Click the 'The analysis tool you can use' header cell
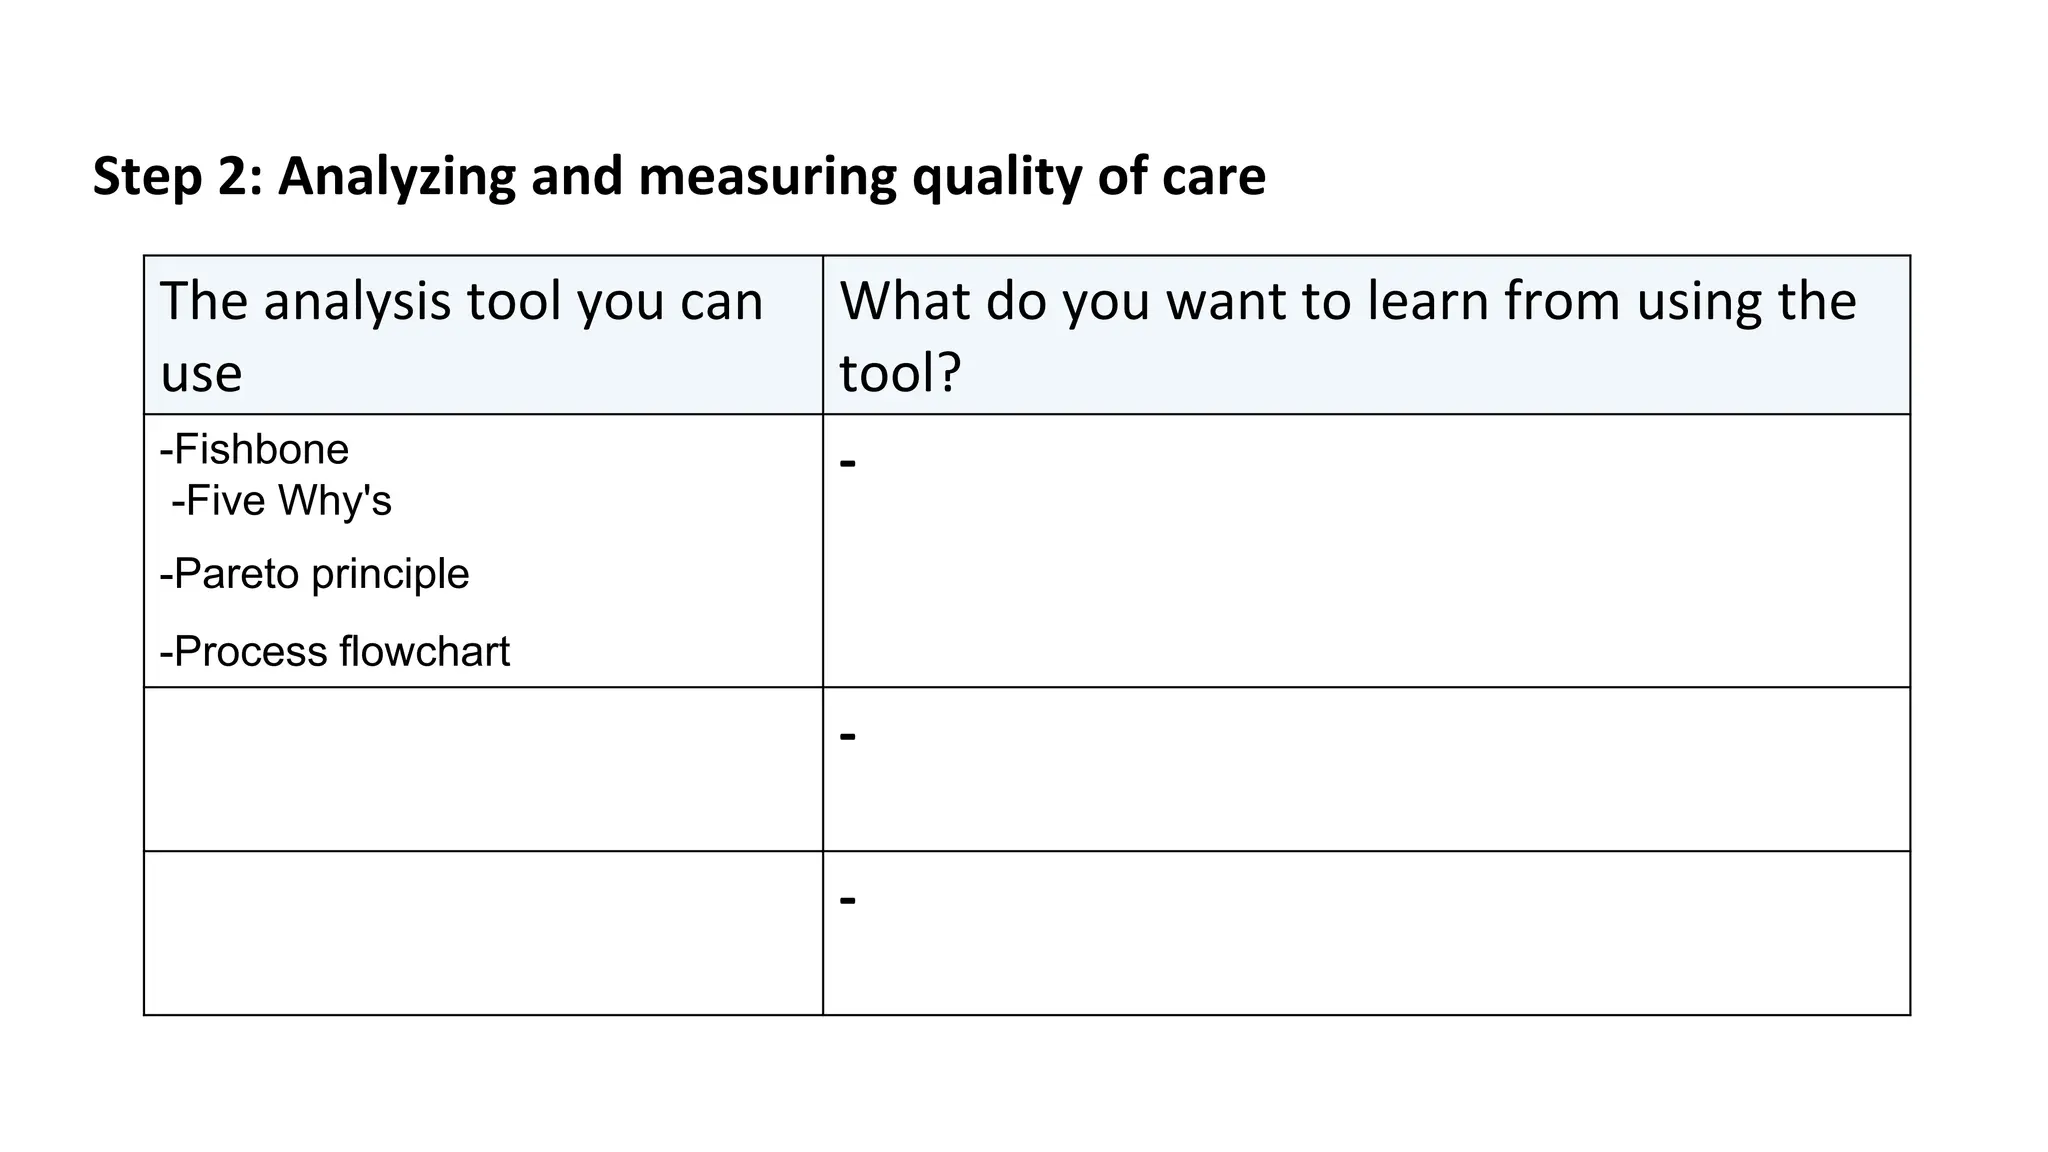 pos(483,335)
